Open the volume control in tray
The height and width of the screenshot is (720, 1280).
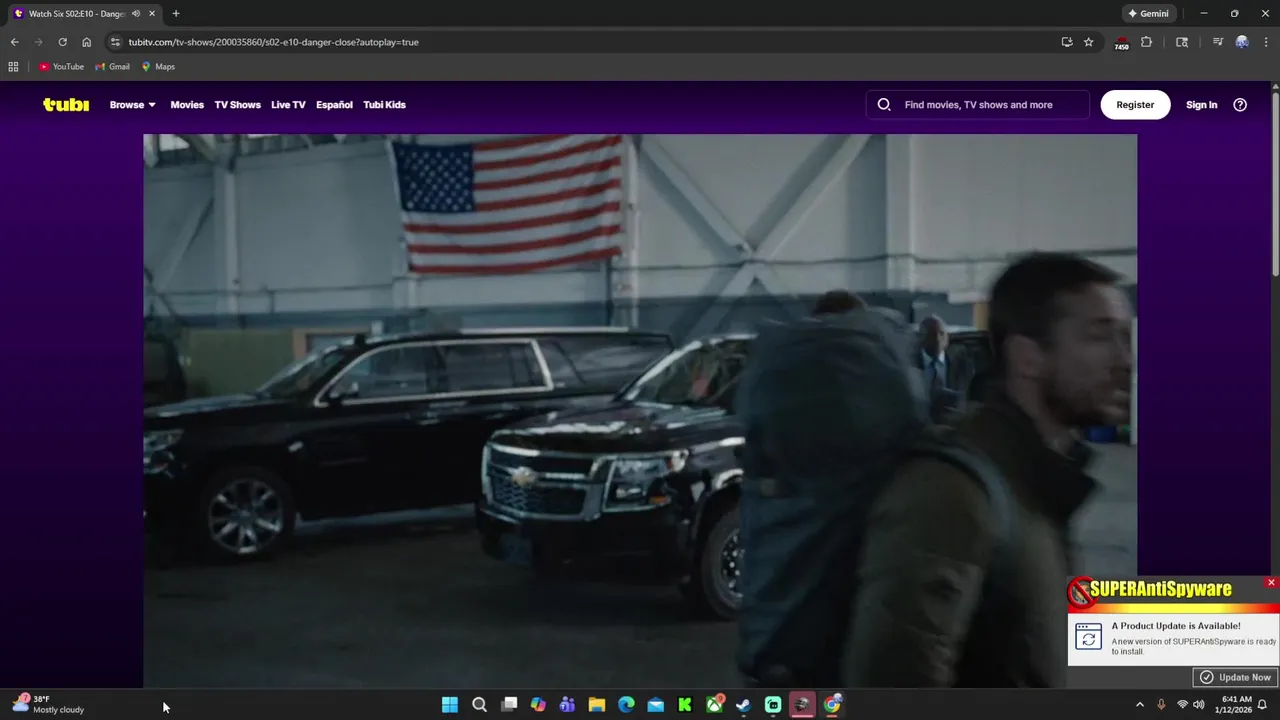coord(1198,705)
